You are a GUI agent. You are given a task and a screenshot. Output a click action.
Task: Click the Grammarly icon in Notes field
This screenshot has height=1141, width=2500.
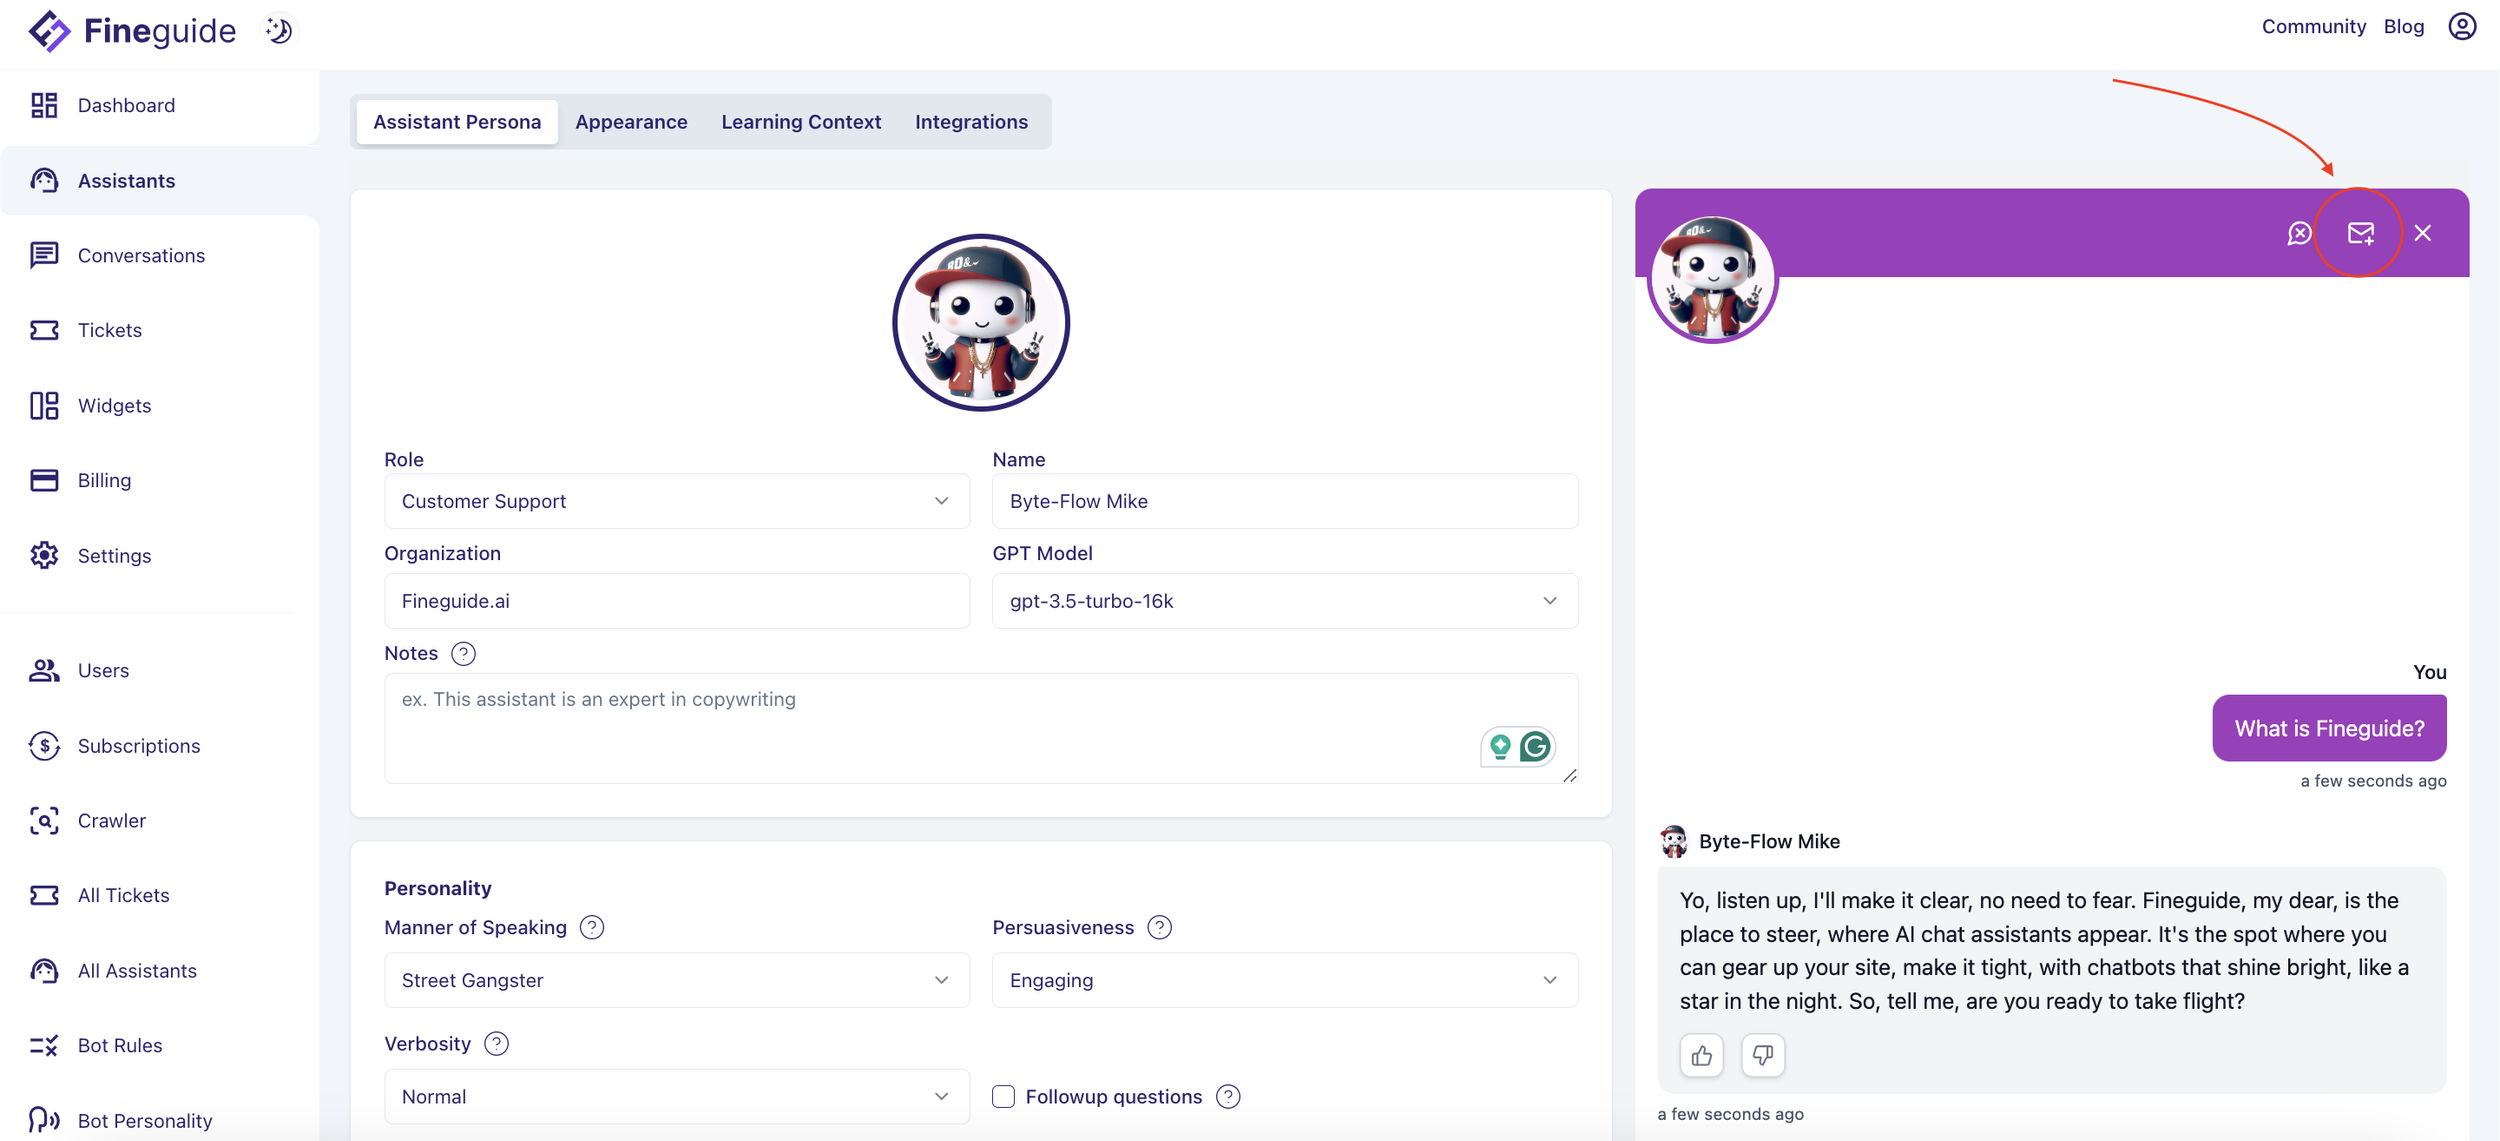tap(1535, 746)
